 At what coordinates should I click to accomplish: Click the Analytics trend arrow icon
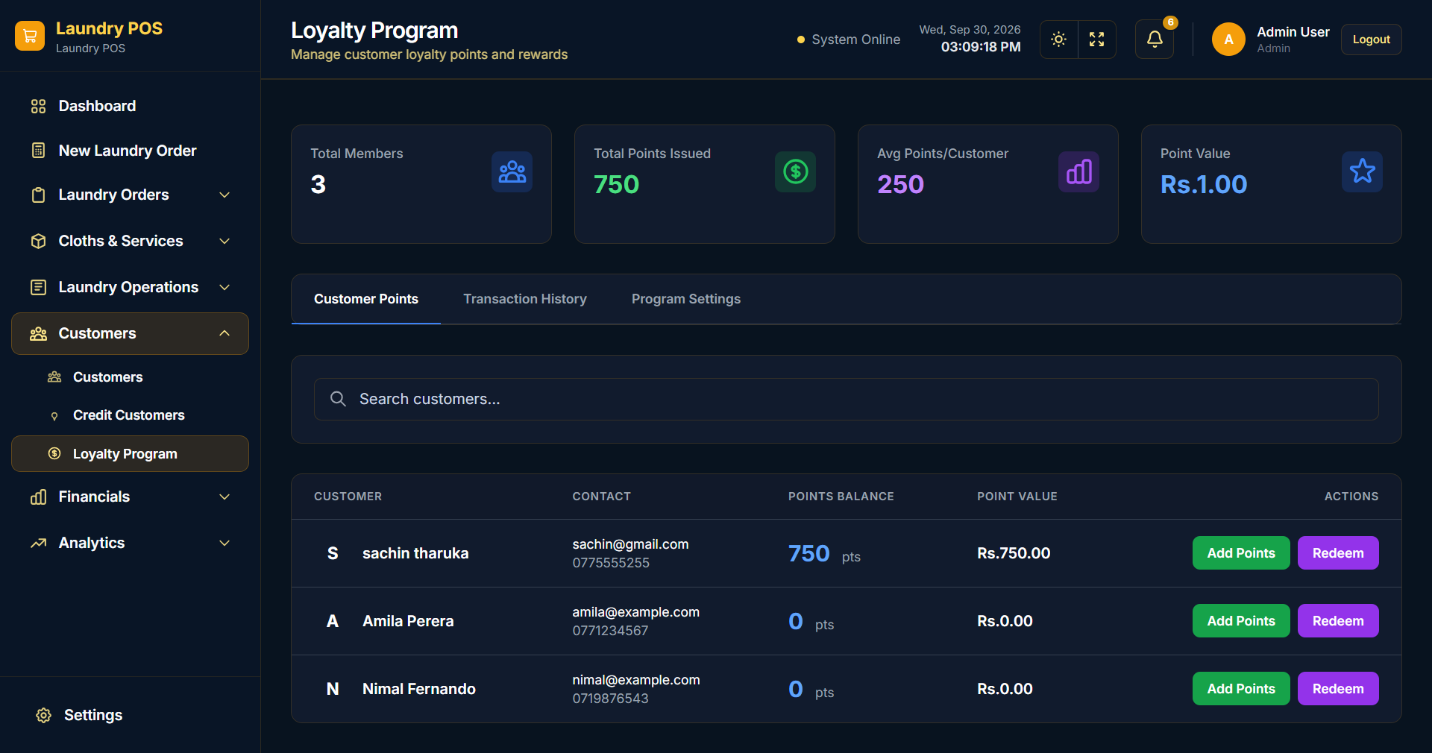pos(39,543)
